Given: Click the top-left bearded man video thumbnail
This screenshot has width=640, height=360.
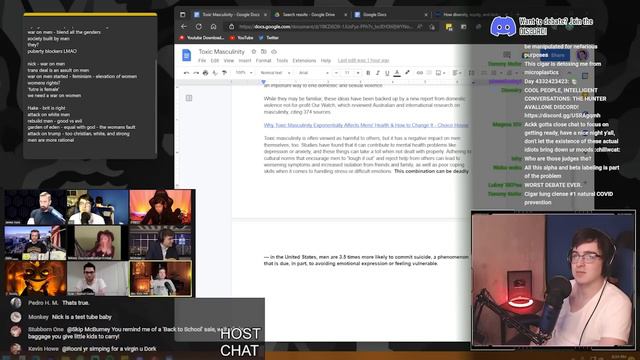Looking at the screenshot, I should click(x=36, y=207).
